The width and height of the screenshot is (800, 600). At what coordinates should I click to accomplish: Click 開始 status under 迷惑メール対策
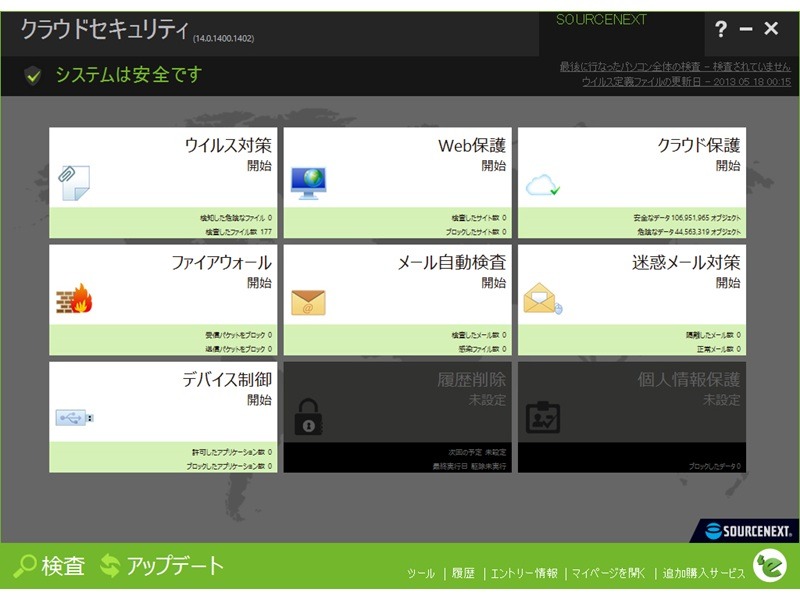pos(728,283)
